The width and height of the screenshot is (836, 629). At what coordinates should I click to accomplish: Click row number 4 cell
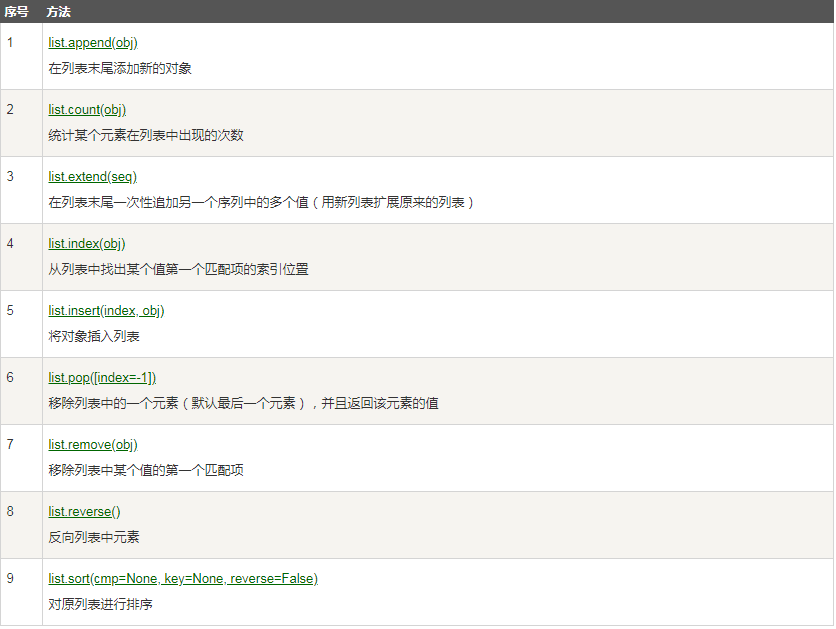click(x=21, y=257)
